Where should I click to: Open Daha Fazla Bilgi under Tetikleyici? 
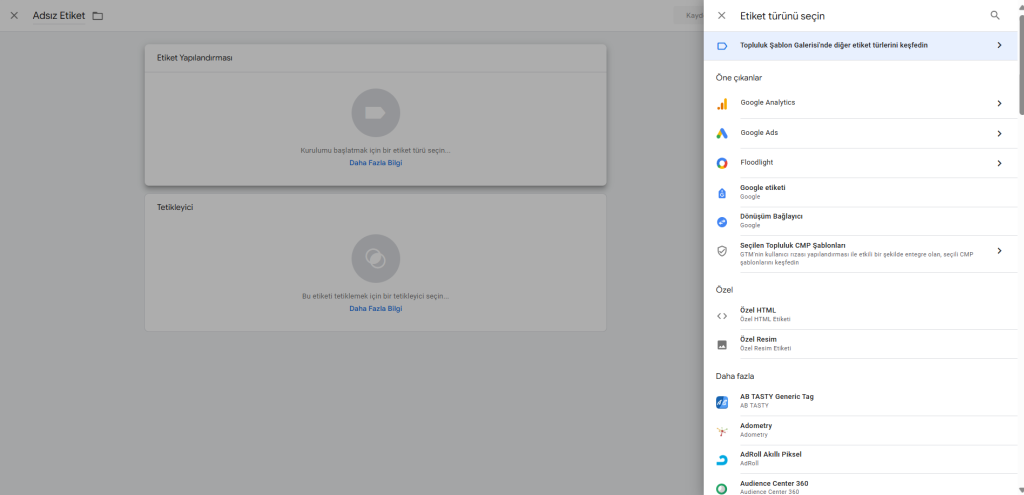376,309
